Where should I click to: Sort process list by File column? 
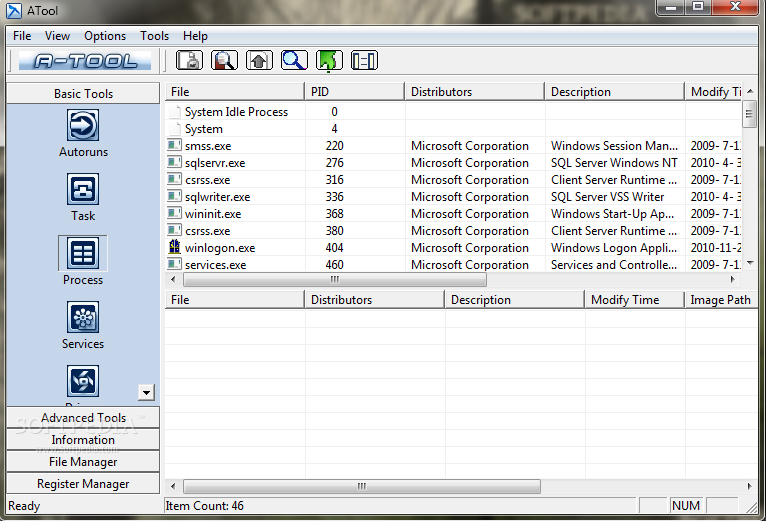pyautogui.click(x=234, y=92)
